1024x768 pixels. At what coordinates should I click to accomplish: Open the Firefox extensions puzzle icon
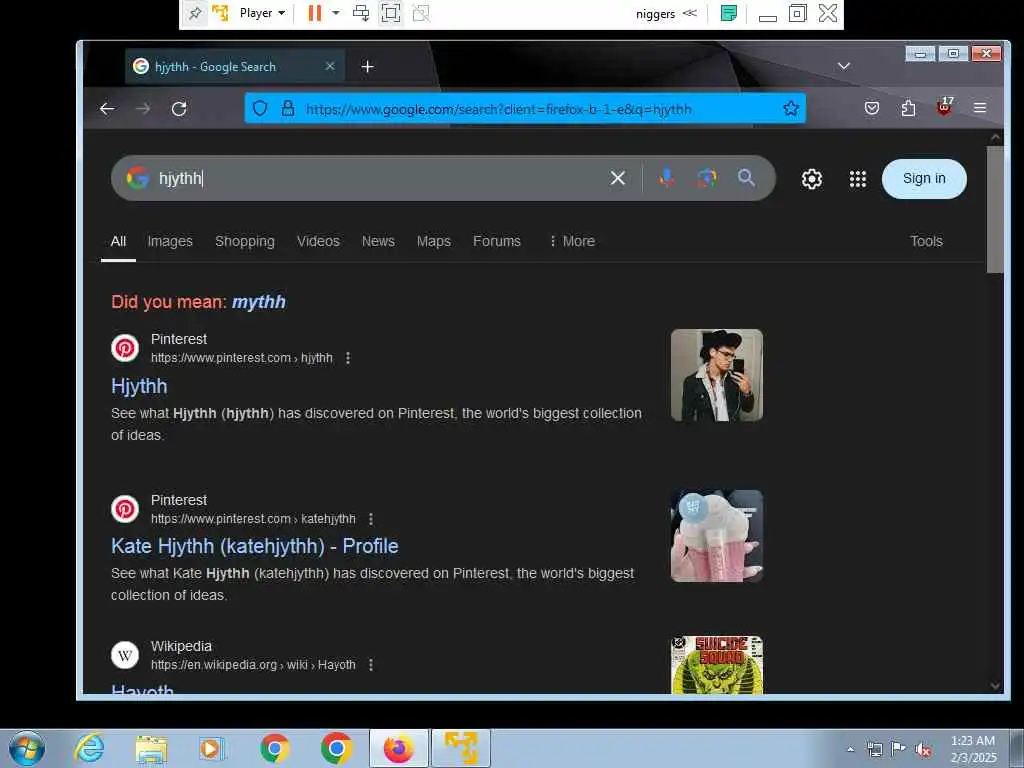pos(908,108)
